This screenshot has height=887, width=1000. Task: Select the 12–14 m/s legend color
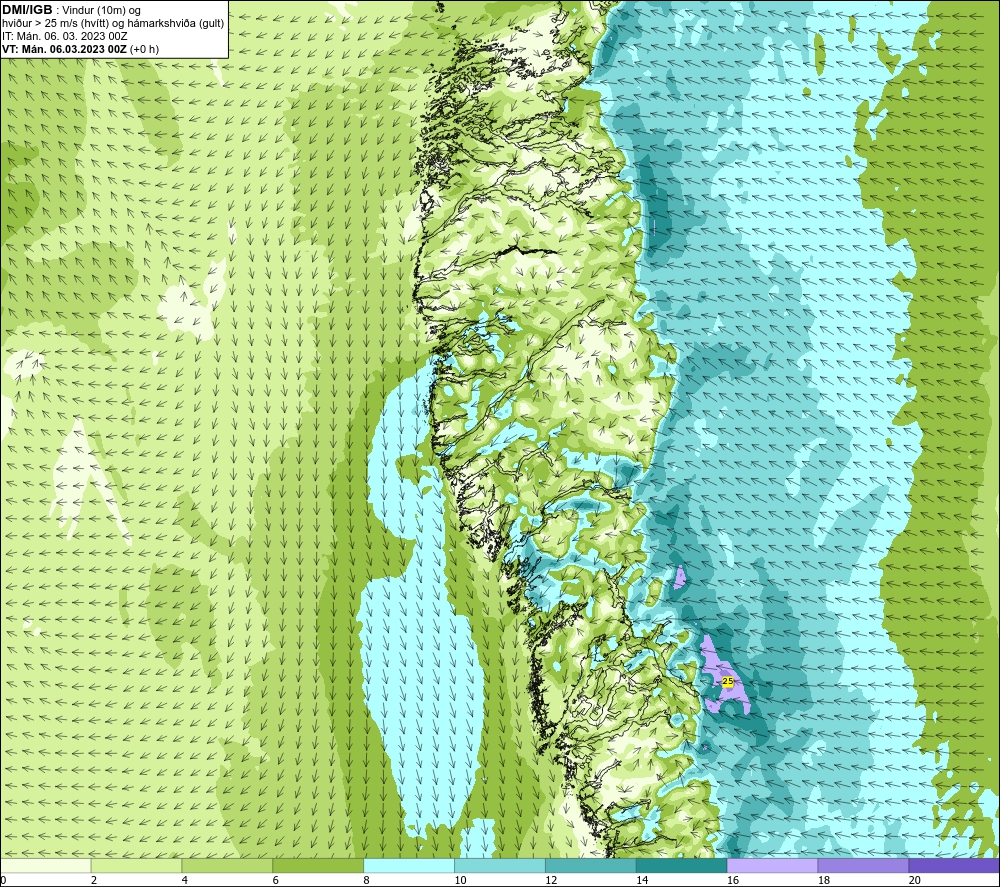pyautogui.click(x=591, y=865)
